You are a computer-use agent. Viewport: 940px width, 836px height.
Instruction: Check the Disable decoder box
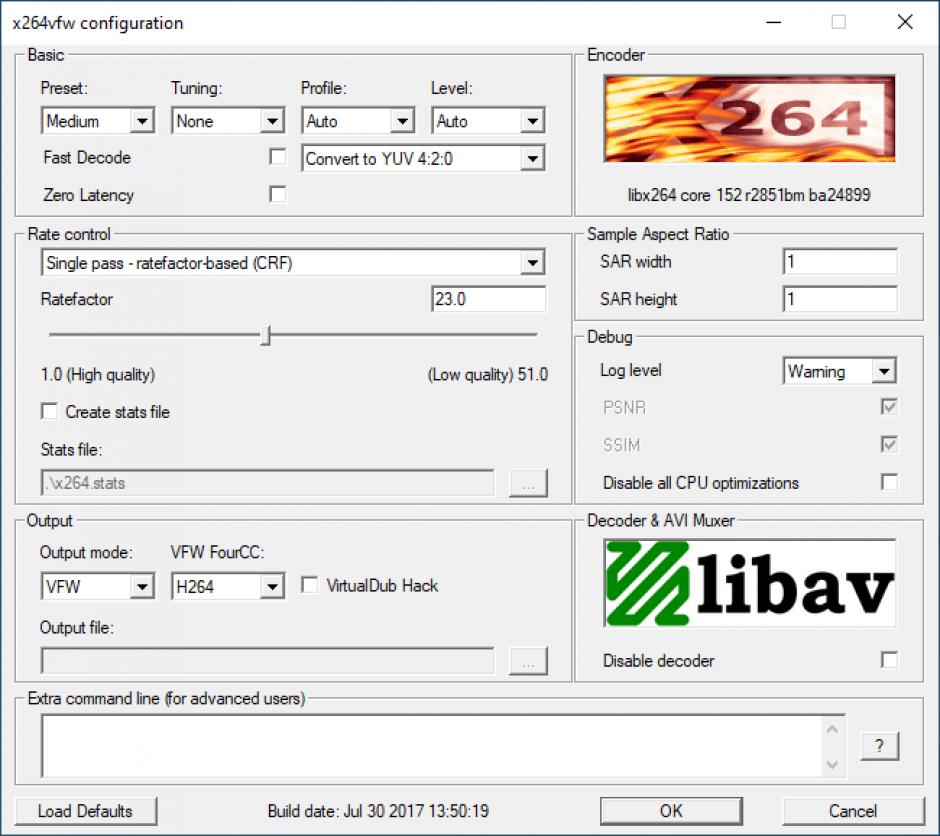click(889, 660)
